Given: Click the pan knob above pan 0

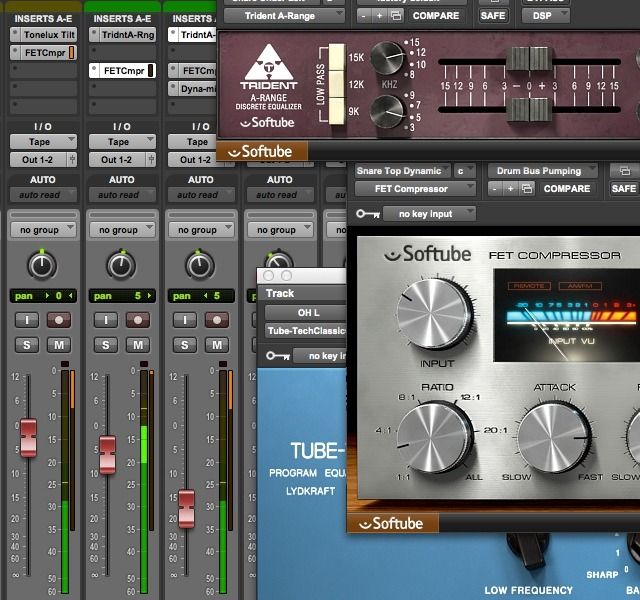Looking at the screenshot, I should pos(42,266).
